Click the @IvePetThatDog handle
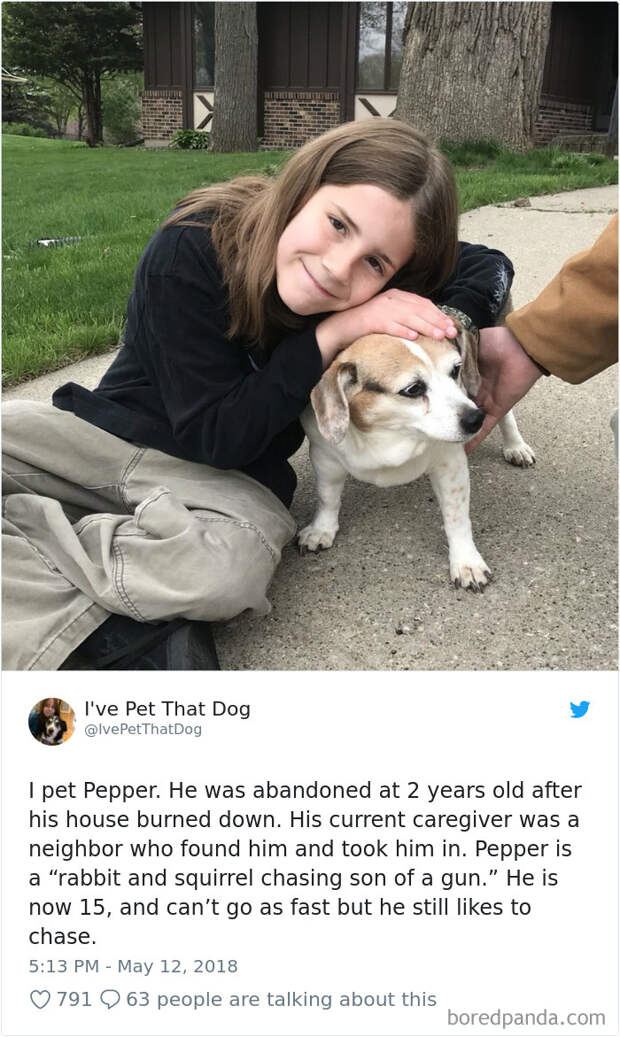The height and width of the screenshot is (1037, 620). tap(143, 729)
